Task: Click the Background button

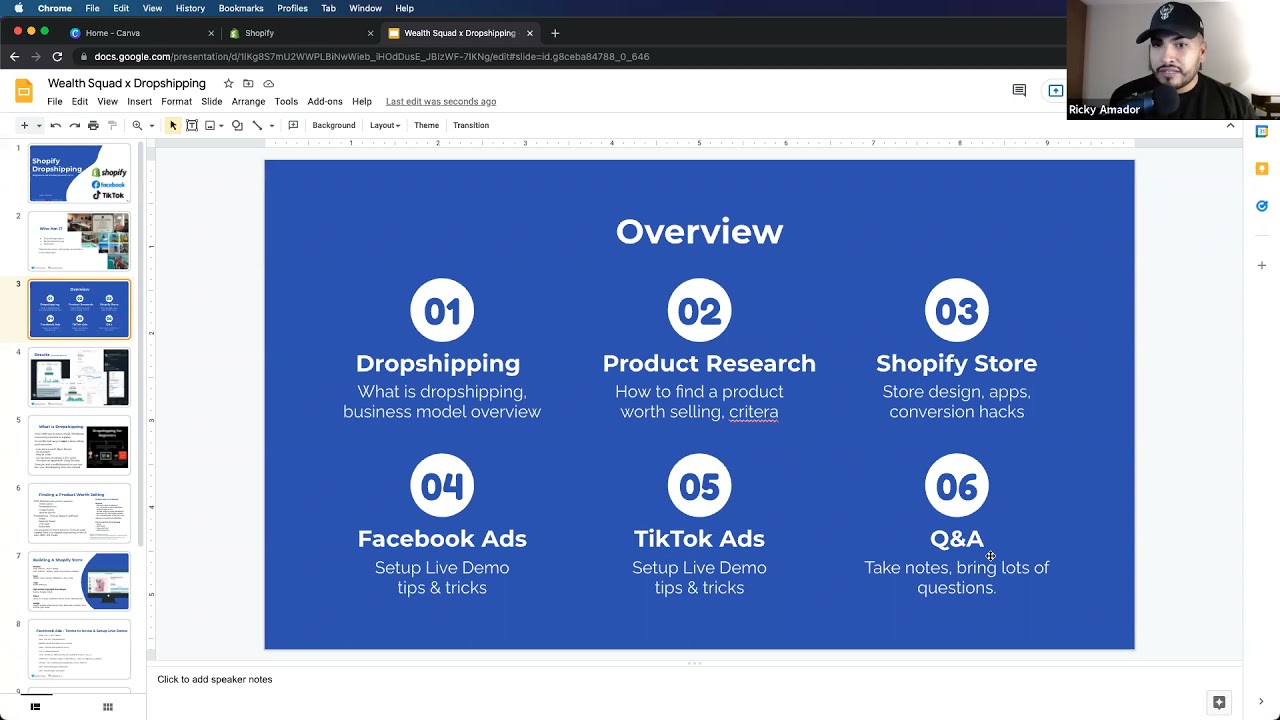Action: pos(334,125)
